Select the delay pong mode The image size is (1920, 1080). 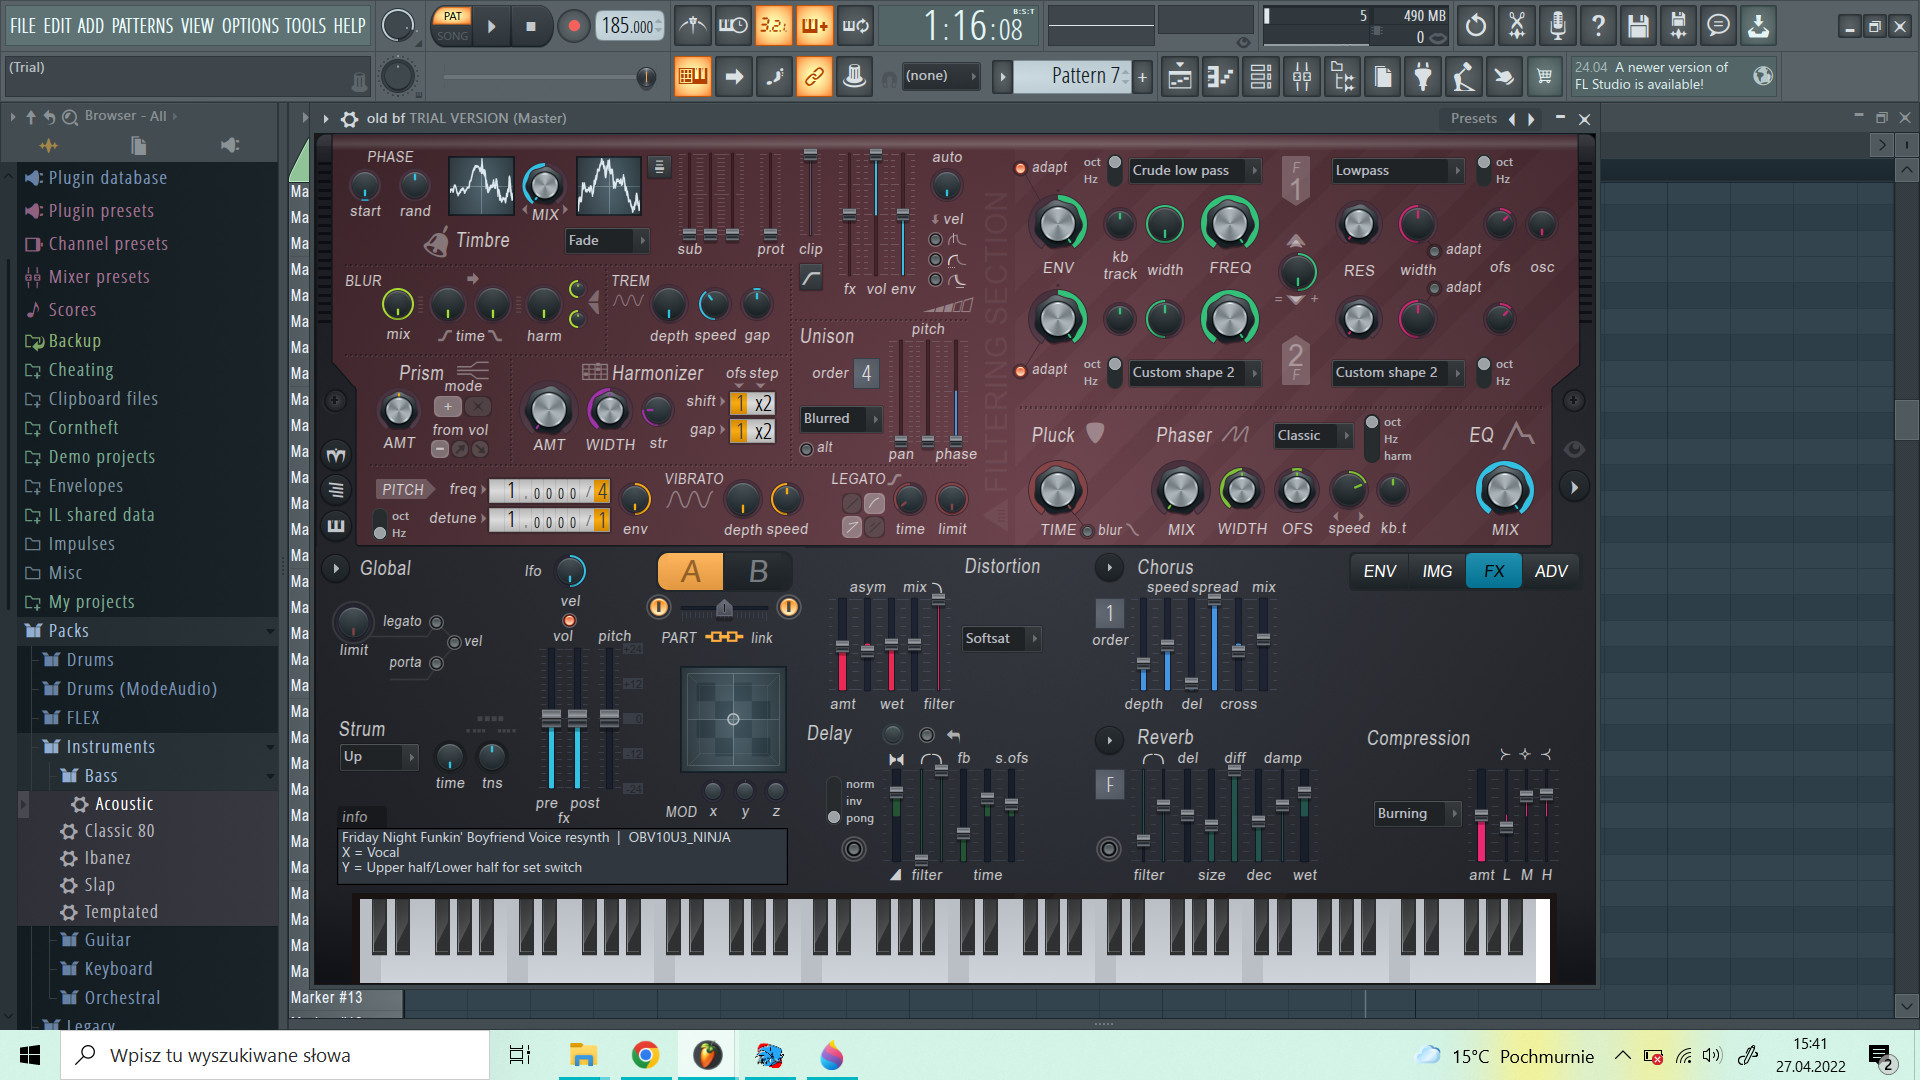tap(834, 817)
